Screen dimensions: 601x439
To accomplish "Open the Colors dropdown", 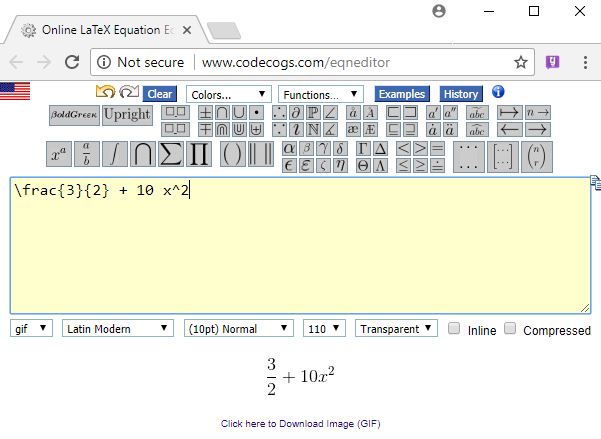I will pyautogui.click(x=227, y=94).
